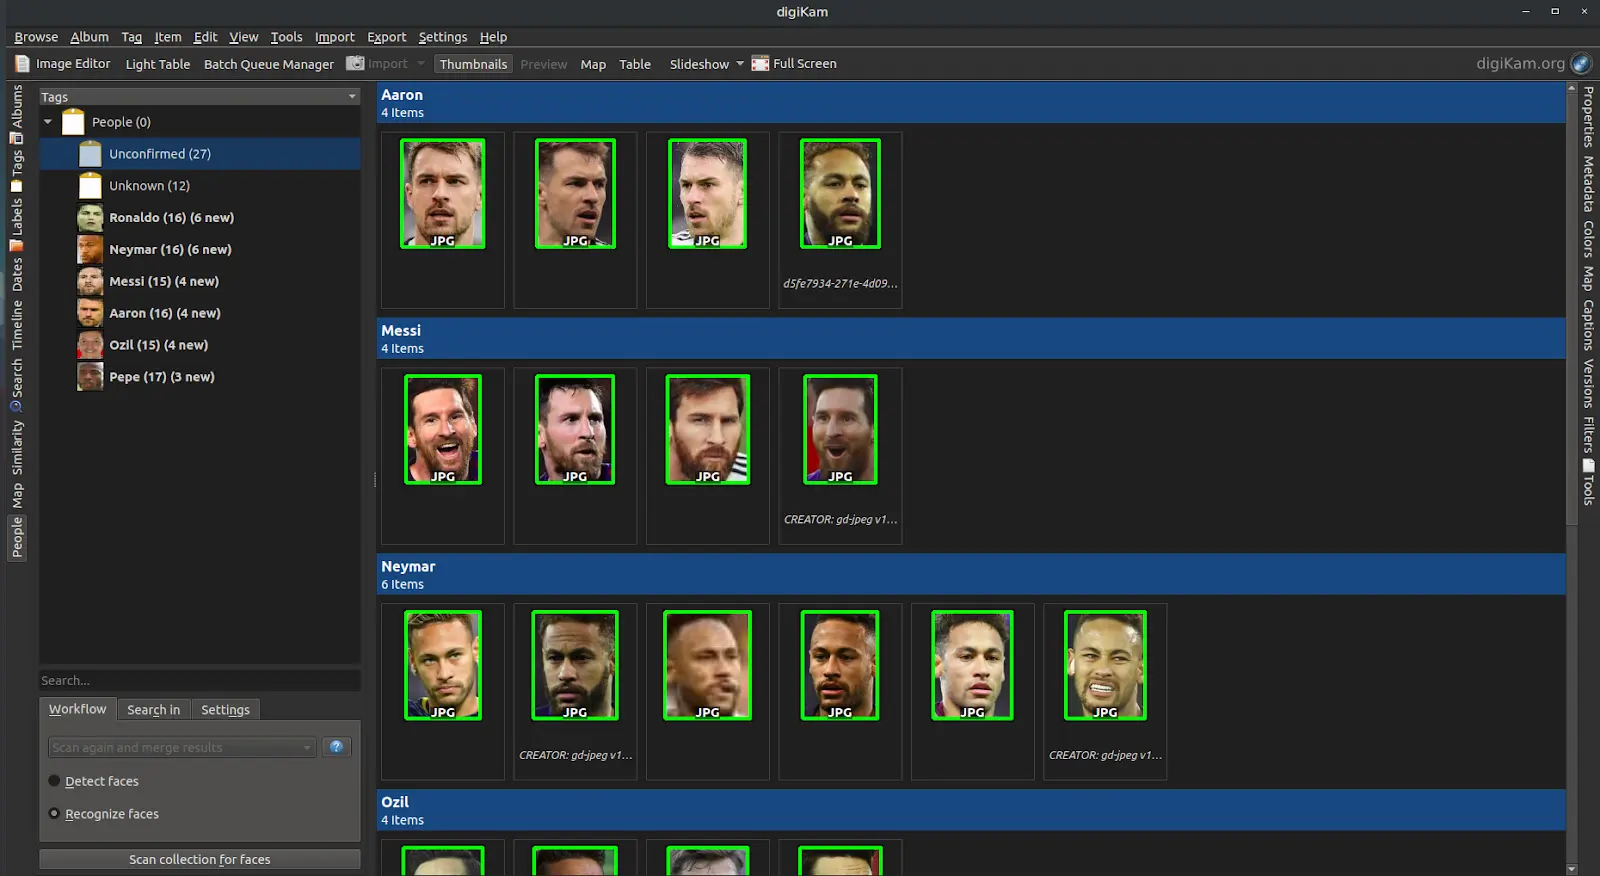Switch to the Settings tab
Viewport: 1600px width, 876px height.
pos(225,710)
